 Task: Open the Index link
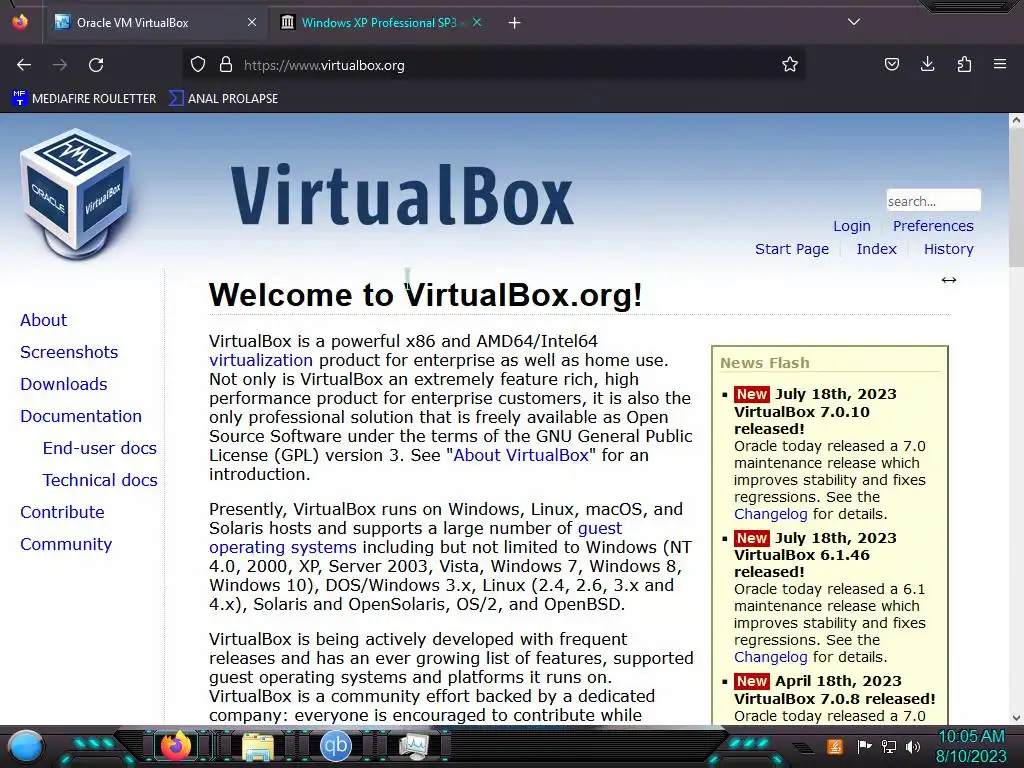point(876,249)
